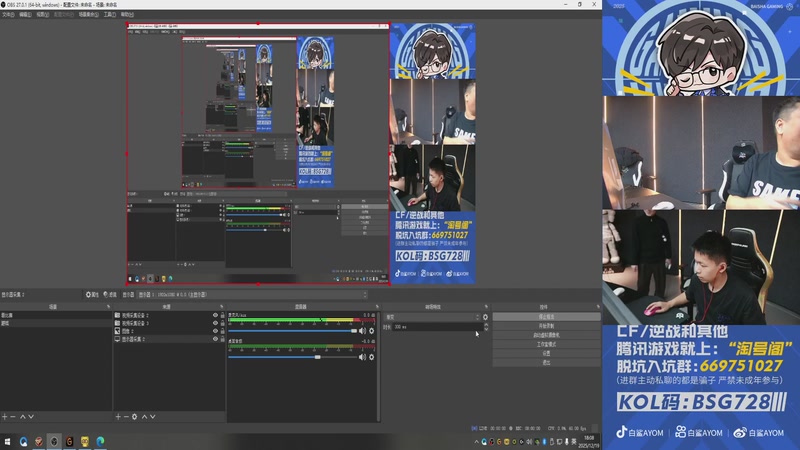This screenshot has height=450, width=800.
Task: Open the Windows Start menu
Action: point(7,441)
